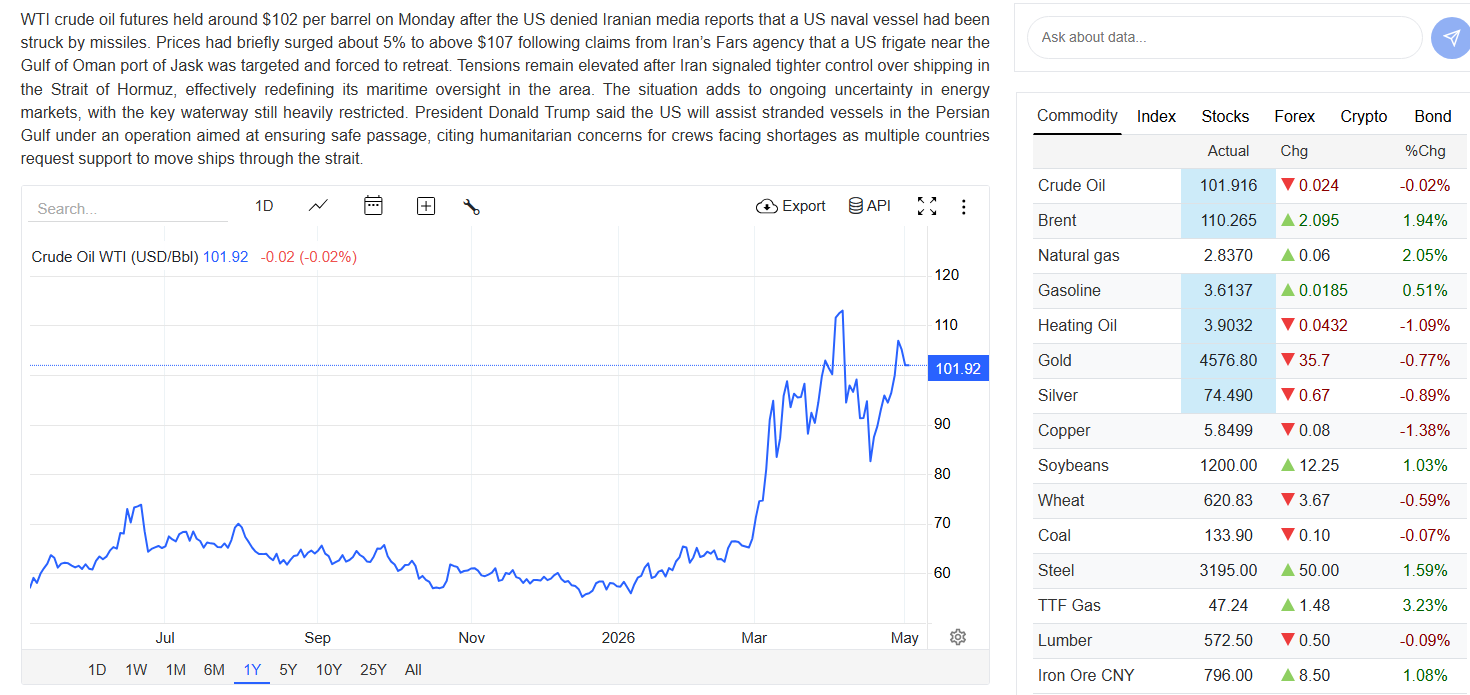Open the three-dot chart options menu
The width and height of the screenshot is (1470, 695).
pyautogui.click(x=964, y=207)
